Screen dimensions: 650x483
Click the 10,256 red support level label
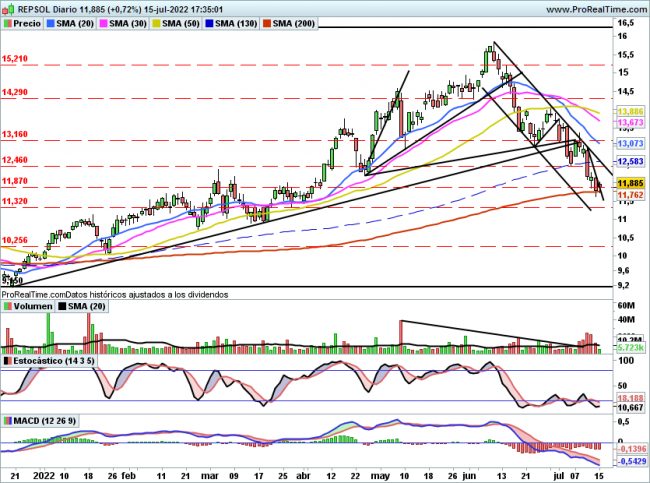15,240
